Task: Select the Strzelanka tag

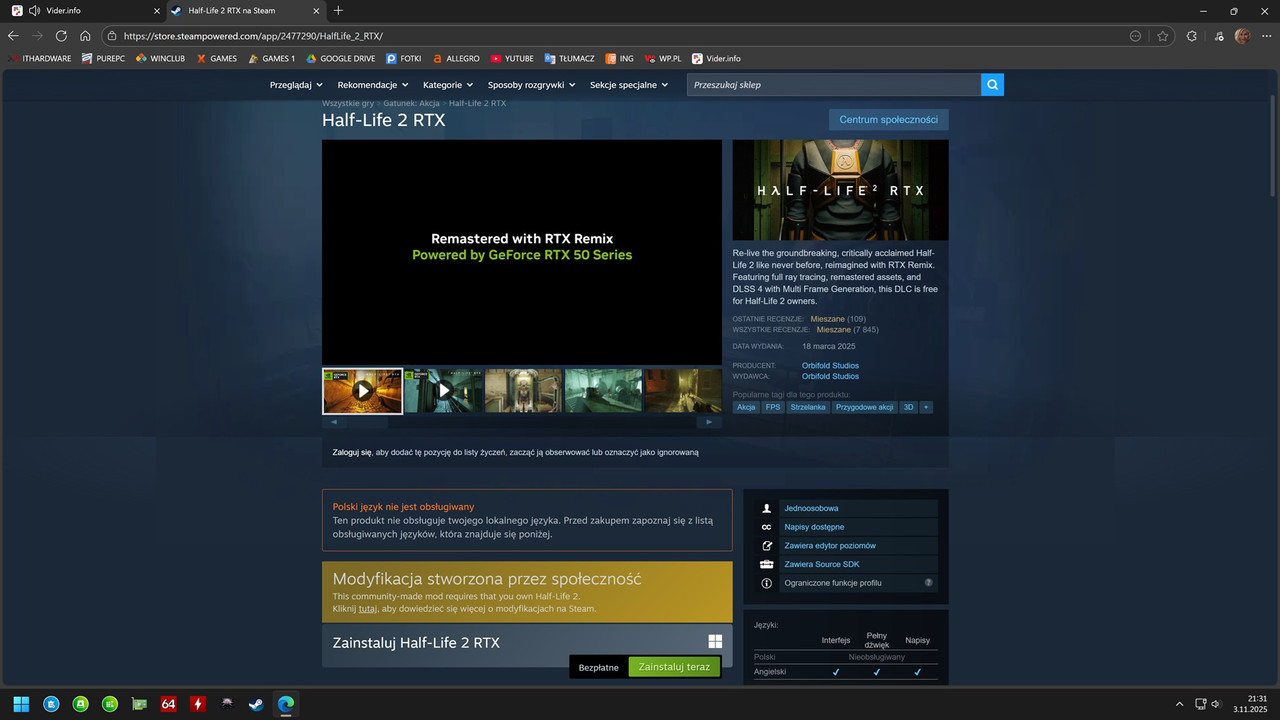Action: click(809, 407)
